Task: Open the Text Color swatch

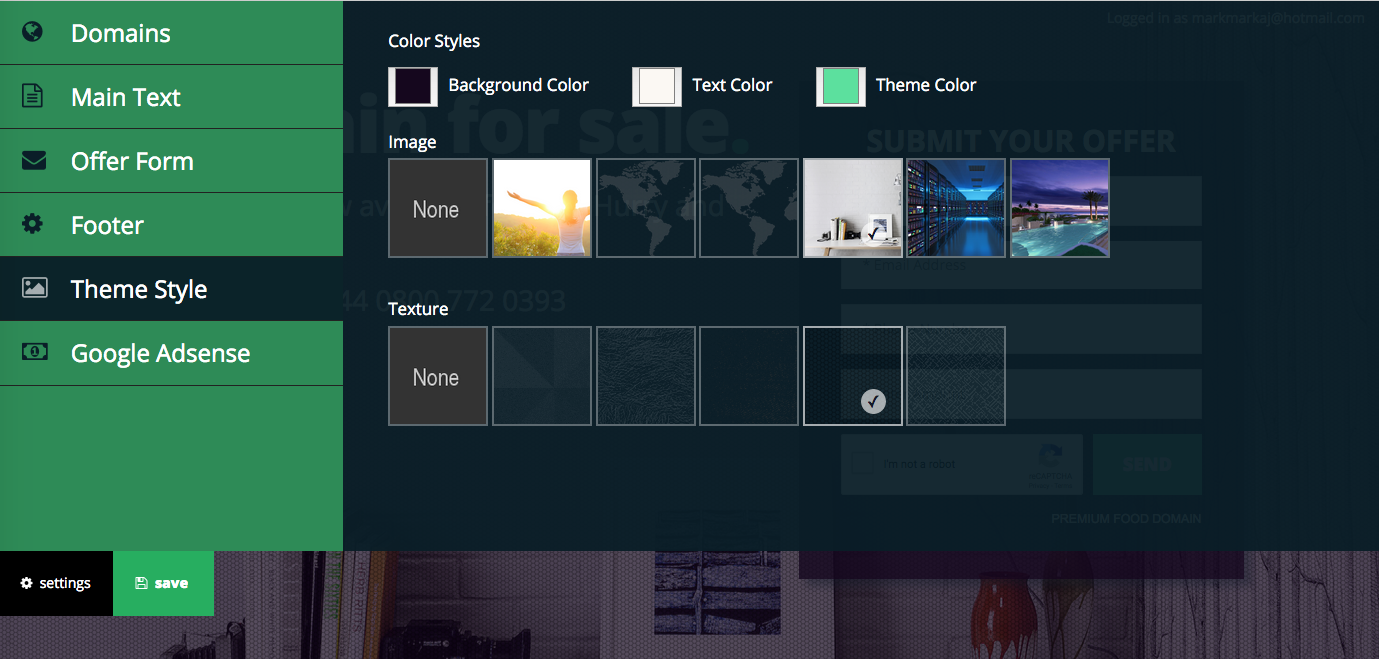Action: pos(657,86)
